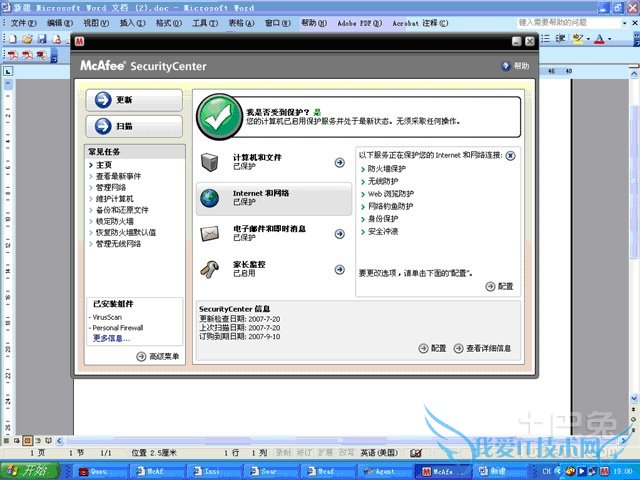Screen dimensions: 640x480
Task: Click 查看详细信息 button
Action: (482, 348)
